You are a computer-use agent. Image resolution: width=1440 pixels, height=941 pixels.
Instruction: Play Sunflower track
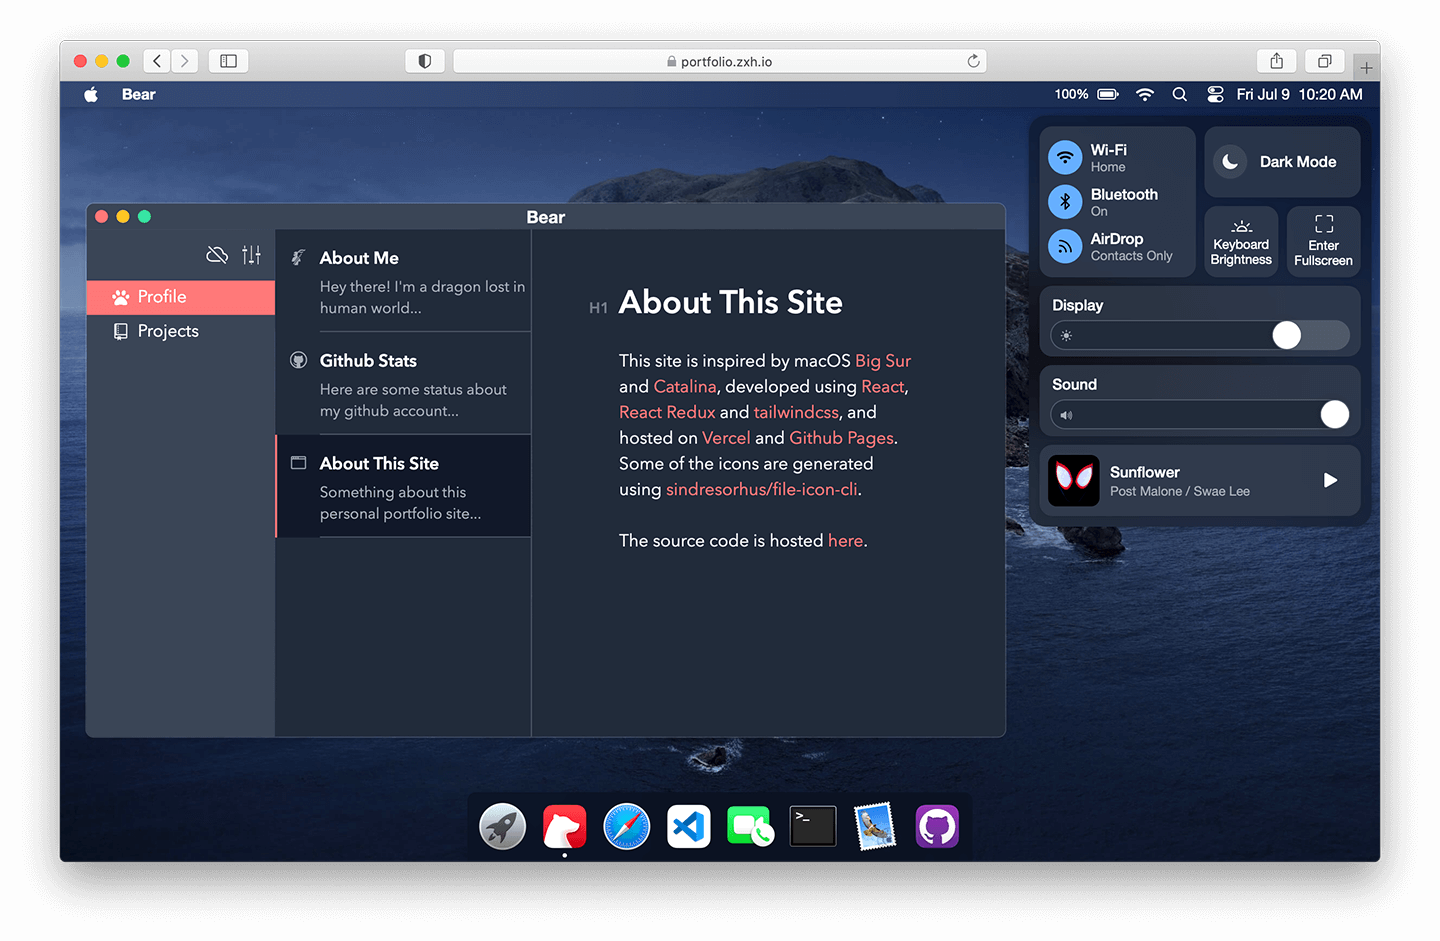[x=1330, y=480]
